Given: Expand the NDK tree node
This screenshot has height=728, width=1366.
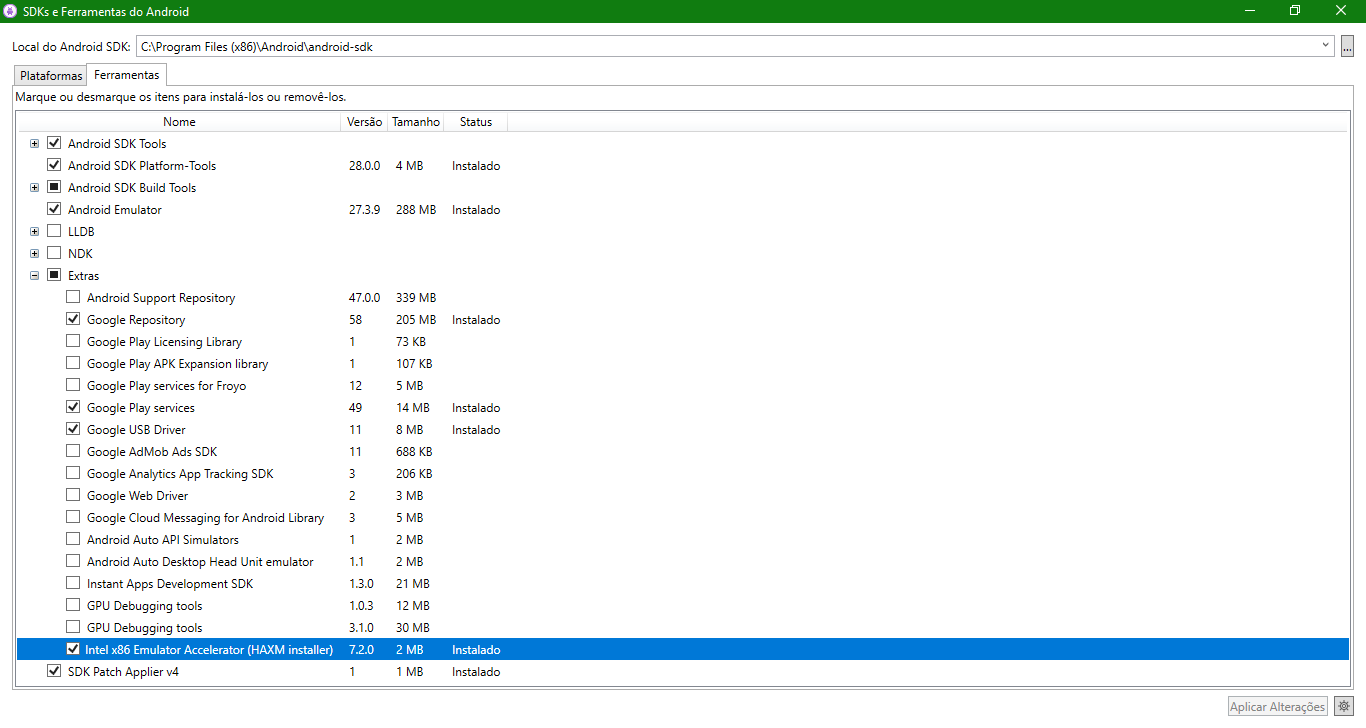Looking at the screenshot, I should pos(35,254).
